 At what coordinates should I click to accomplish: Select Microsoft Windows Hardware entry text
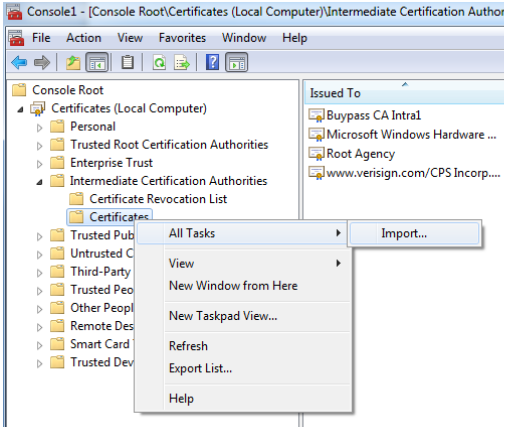click(x=411, y=134)
